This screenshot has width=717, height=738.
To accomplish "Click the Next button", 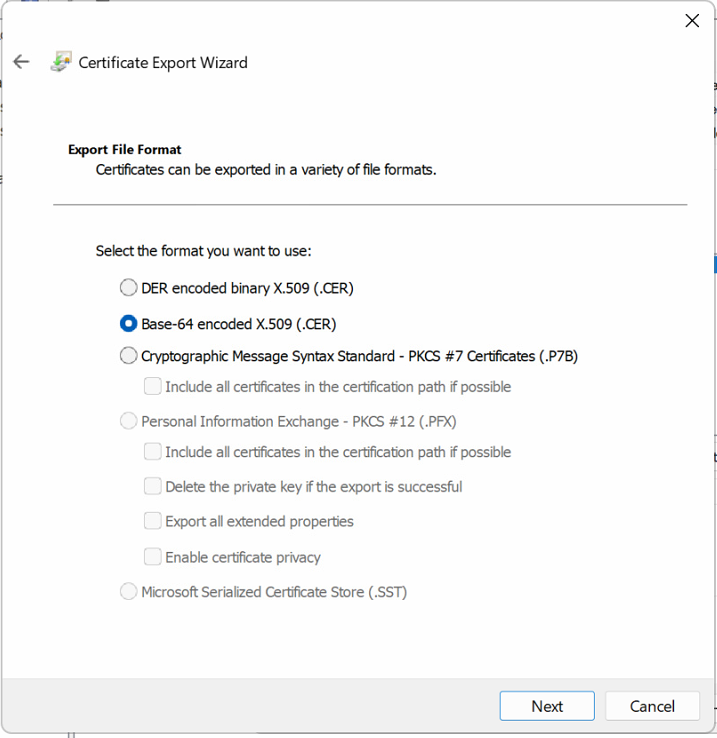I will (x=547, y=706).
